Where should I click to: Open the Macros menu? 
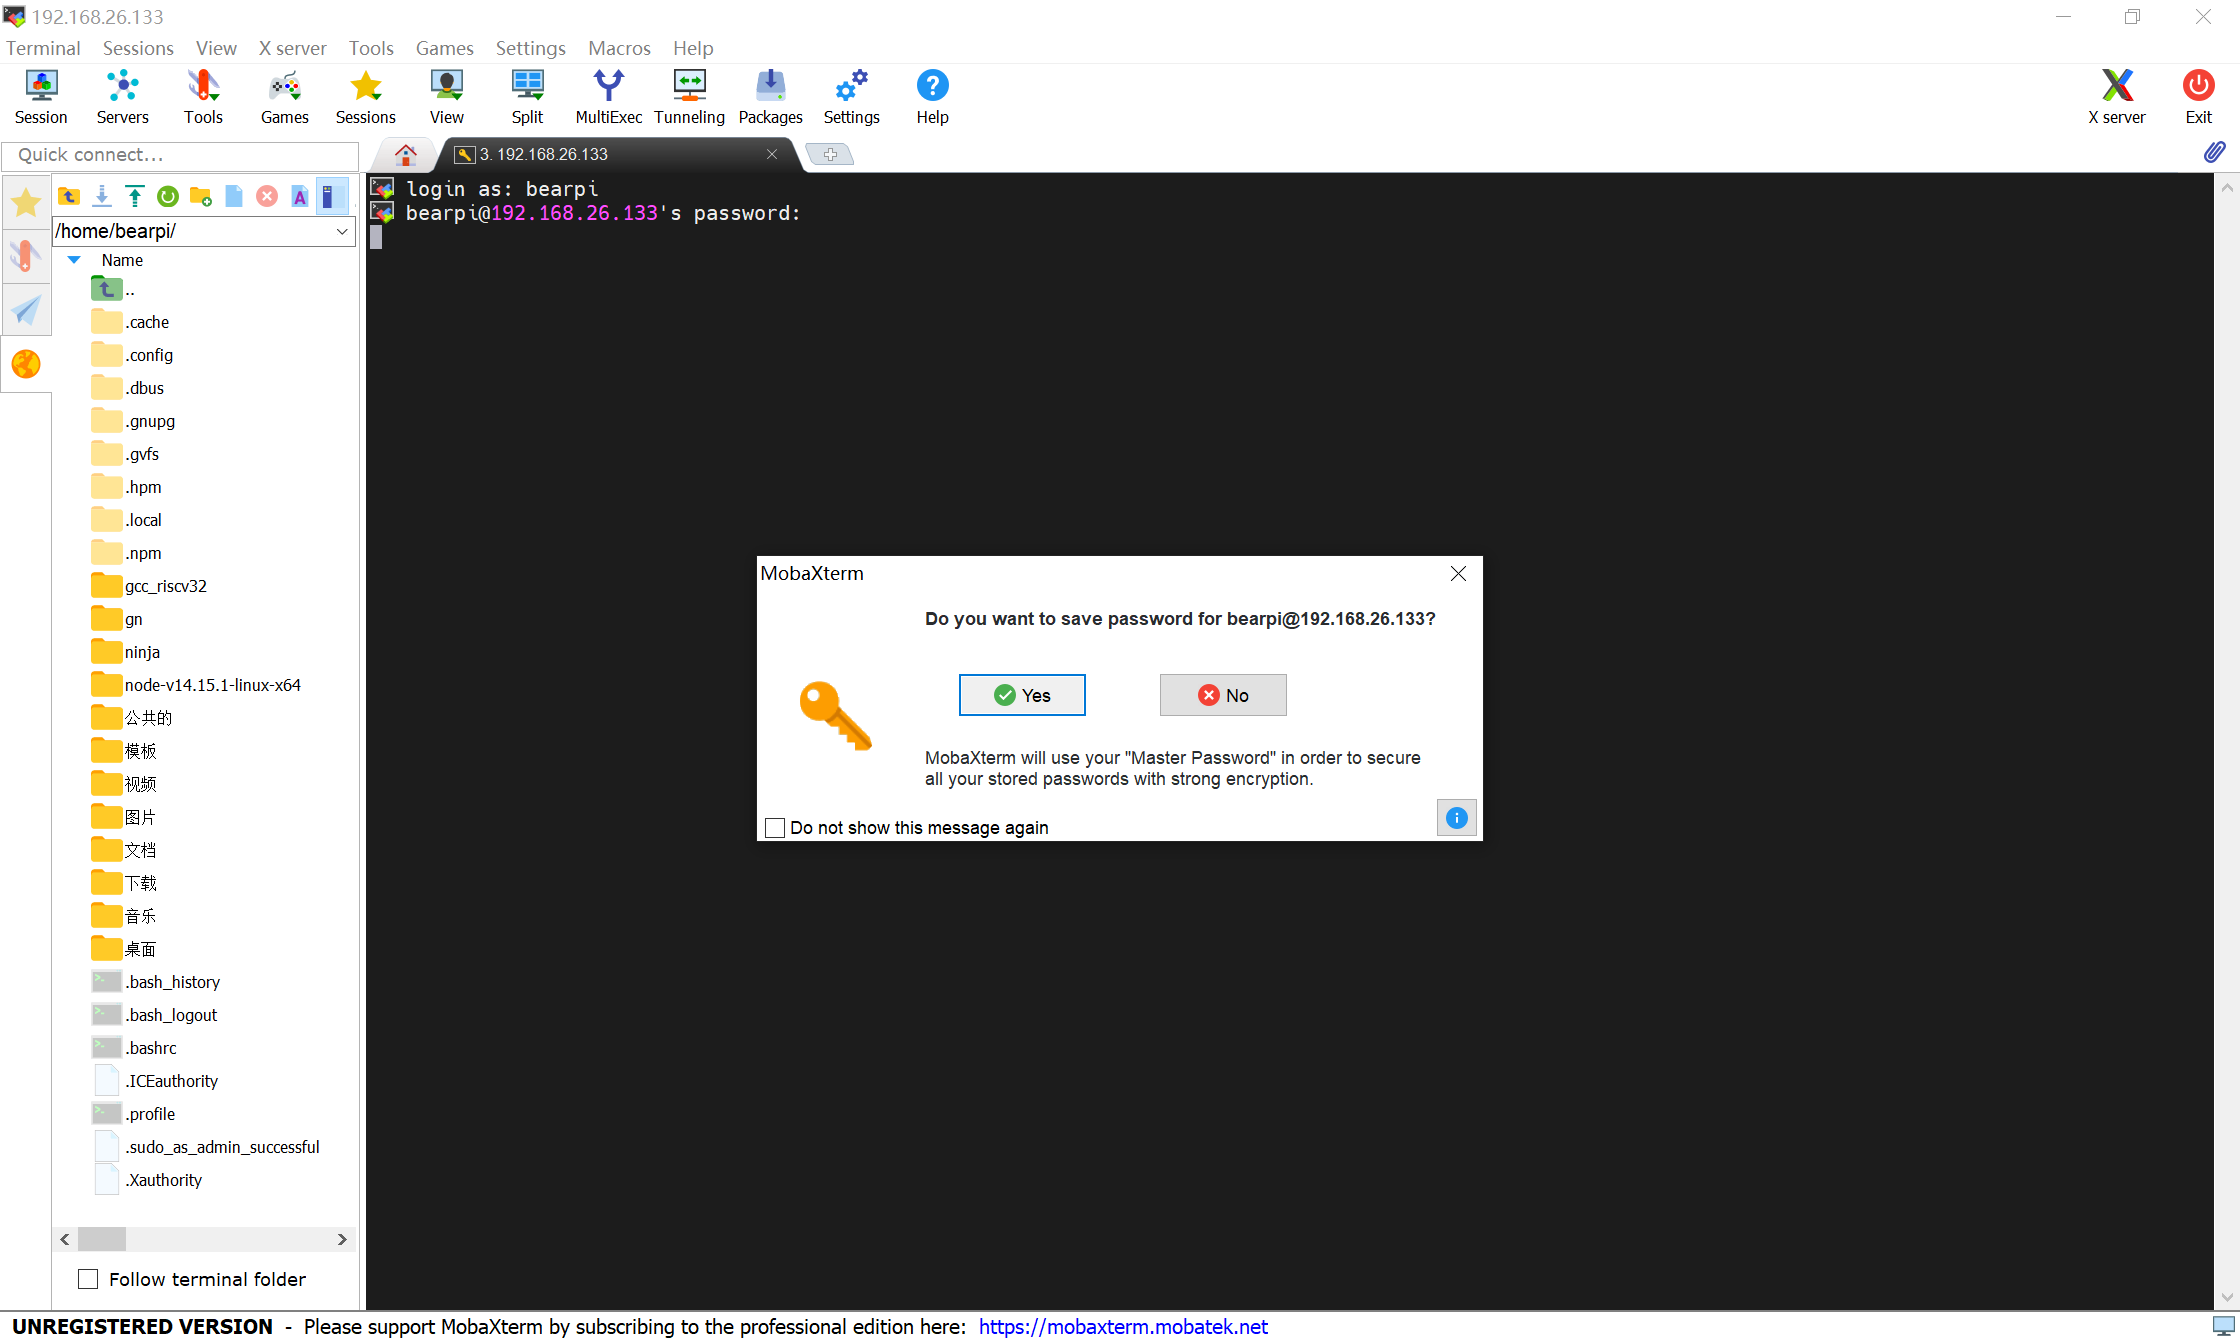(x=619, y=48)
